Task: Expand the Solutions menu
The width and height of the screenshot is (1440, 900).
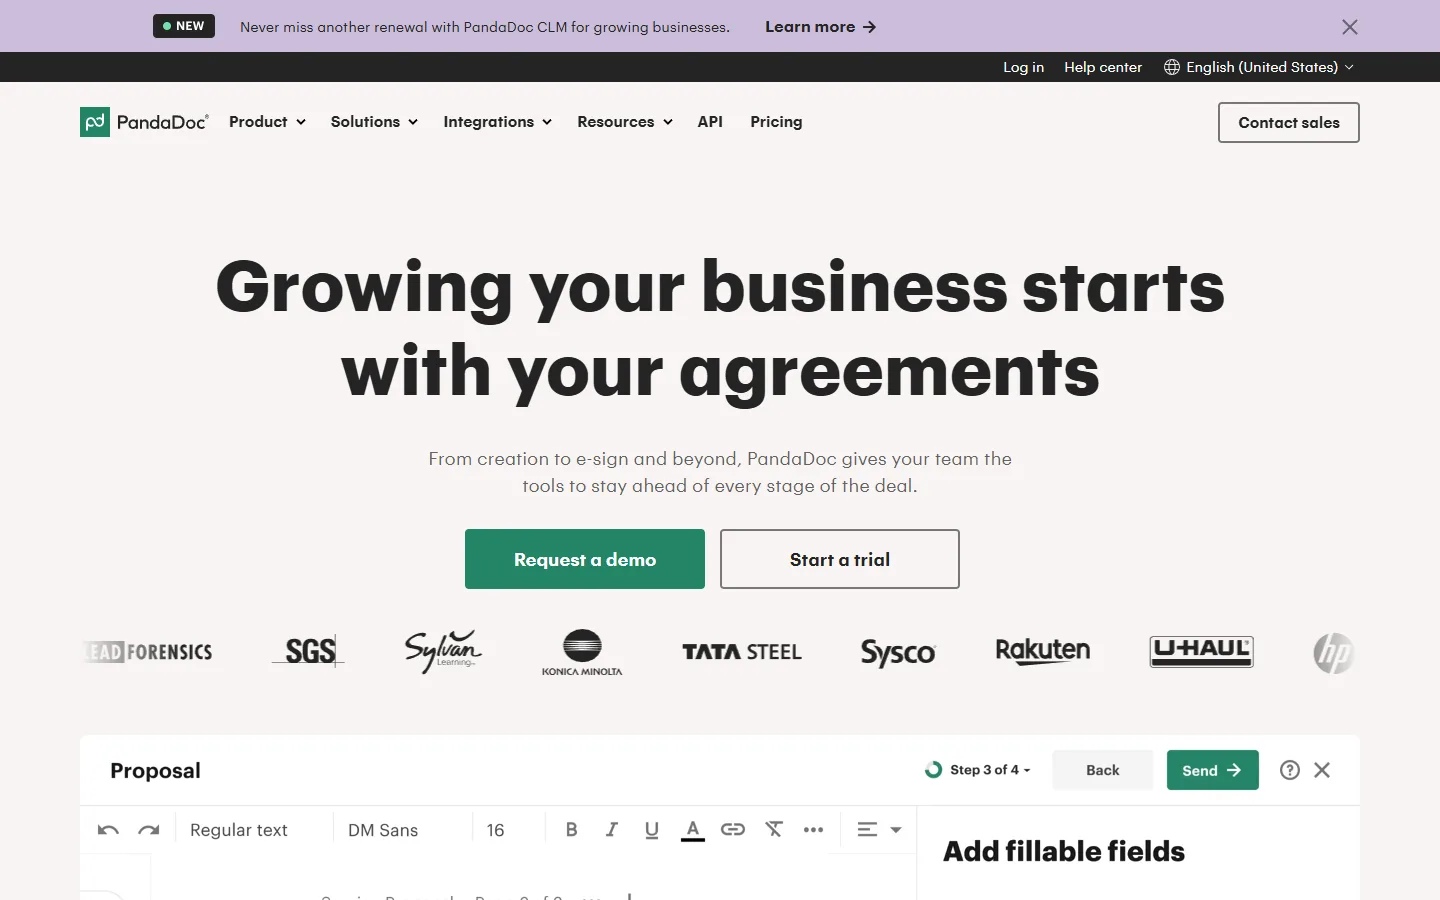Action: coord(374,122)
